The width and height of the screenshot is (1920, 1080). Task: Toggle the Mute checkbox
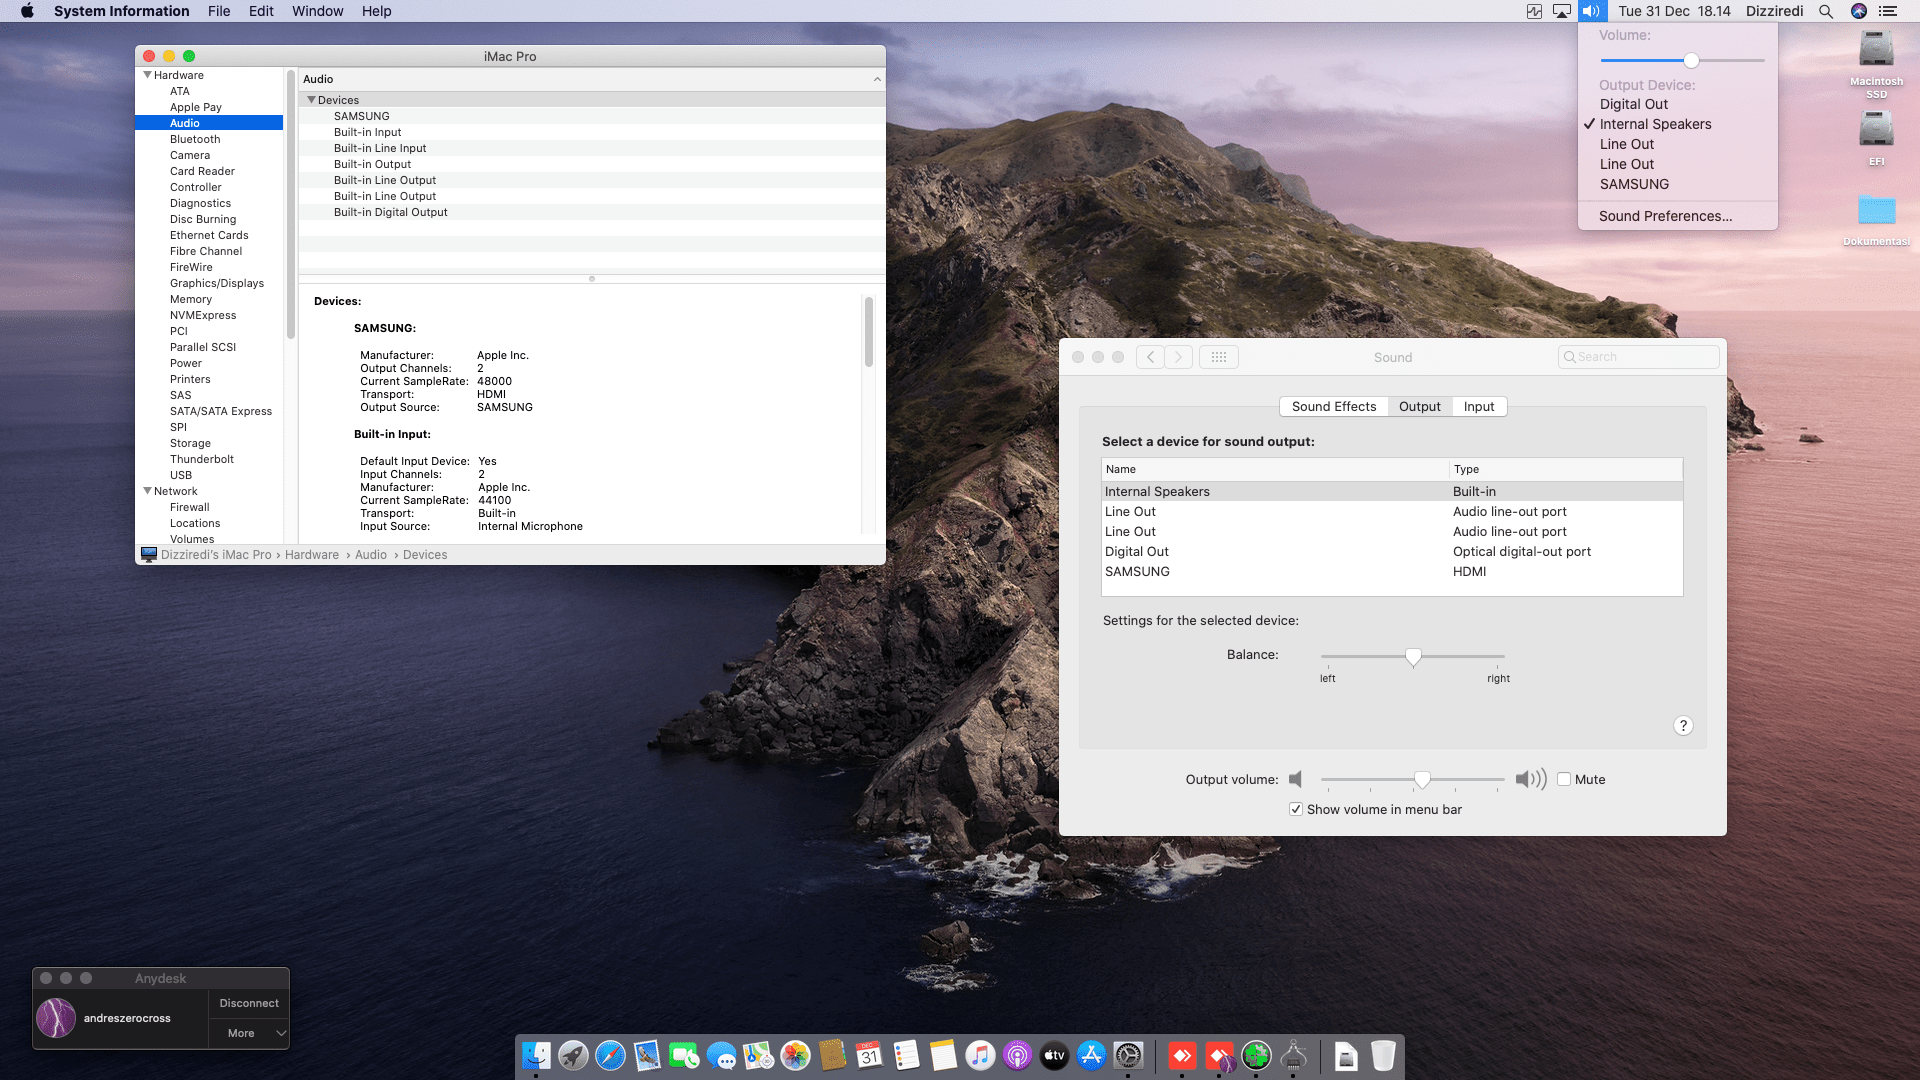click(1564, 780)
